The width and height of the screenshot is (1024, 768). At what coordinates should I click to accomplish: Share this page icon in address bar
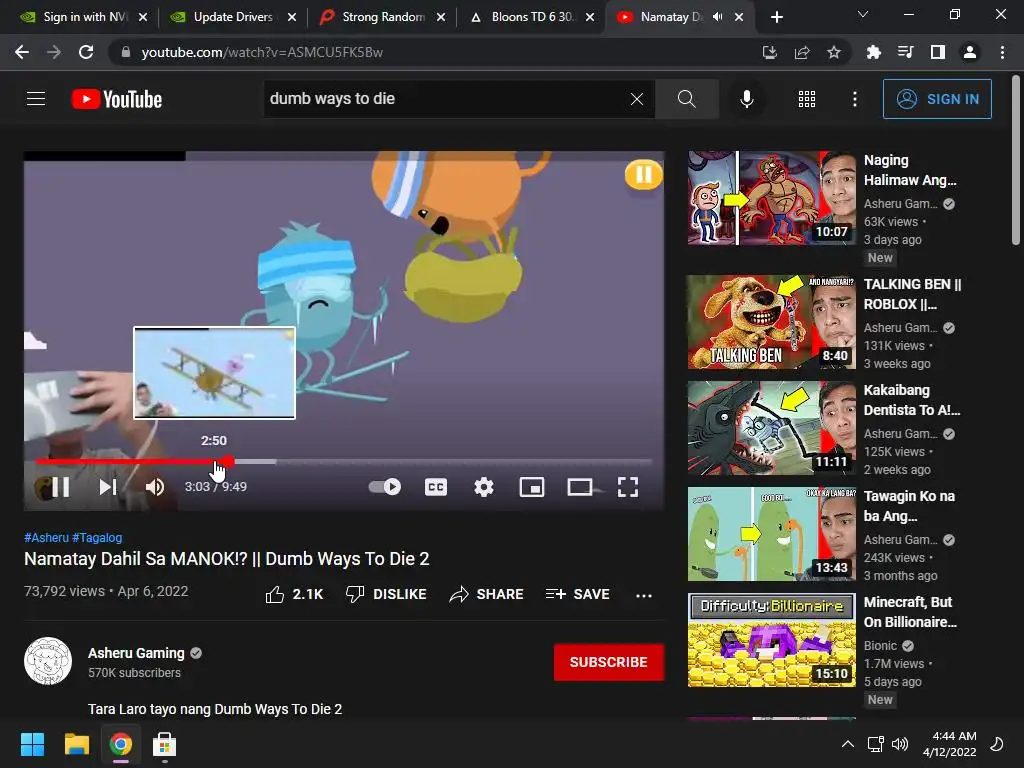pos(802,52)
